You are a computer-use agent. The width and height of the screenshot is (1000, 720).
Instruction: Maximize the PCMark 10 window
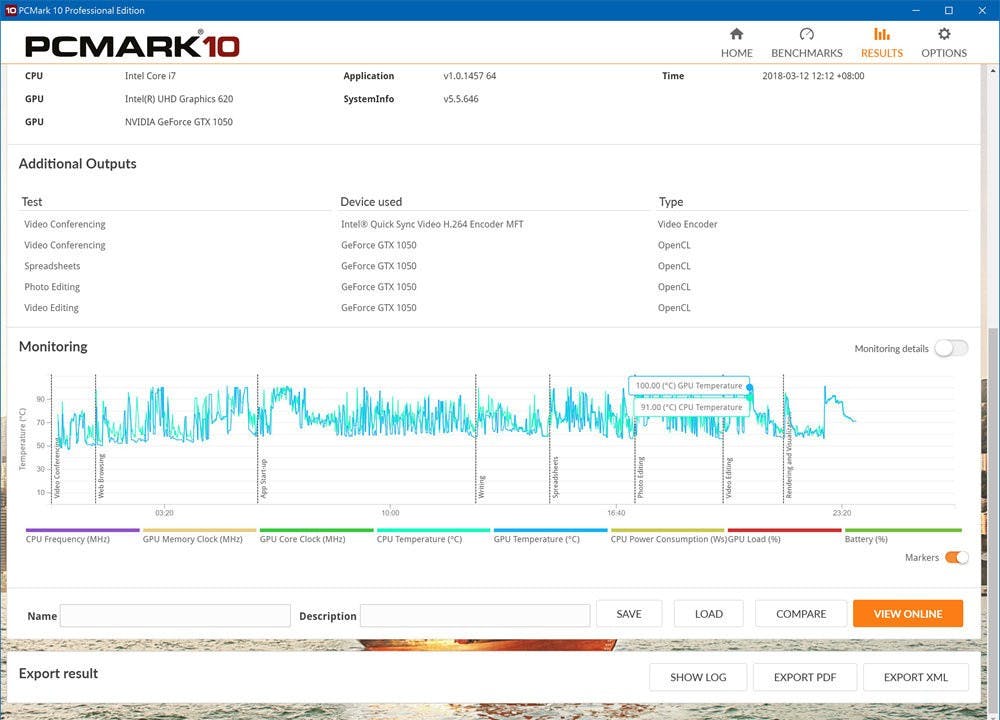pyautogui.click(x=949, y=10)
